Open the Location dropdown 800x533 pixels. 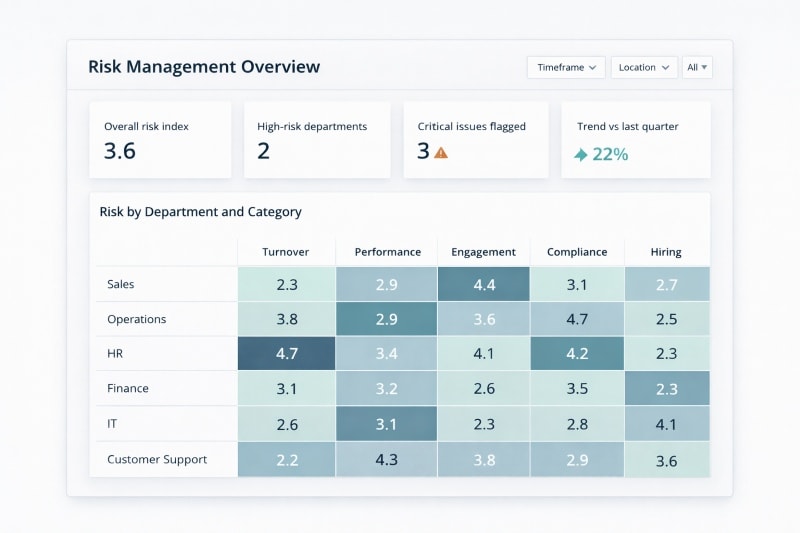pos(644,67)
